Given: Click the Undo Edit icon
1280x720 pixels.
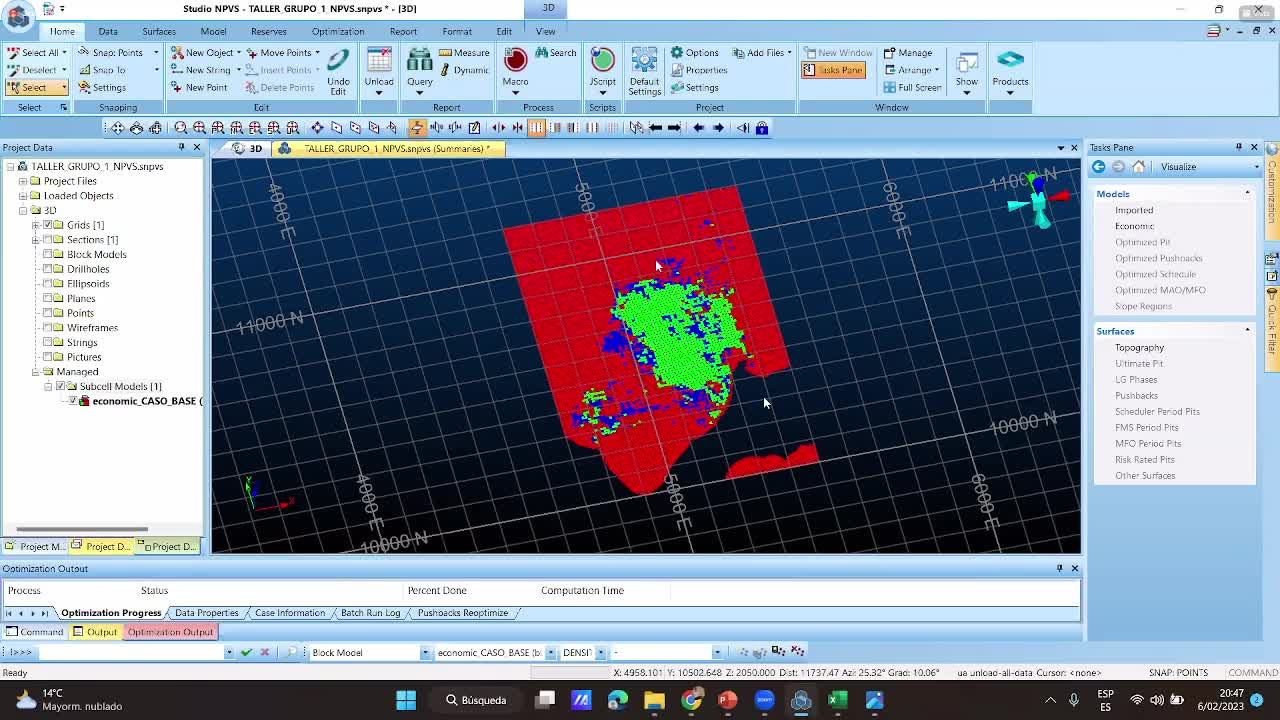Looking at the screenshot, I should tap(338, 62).
